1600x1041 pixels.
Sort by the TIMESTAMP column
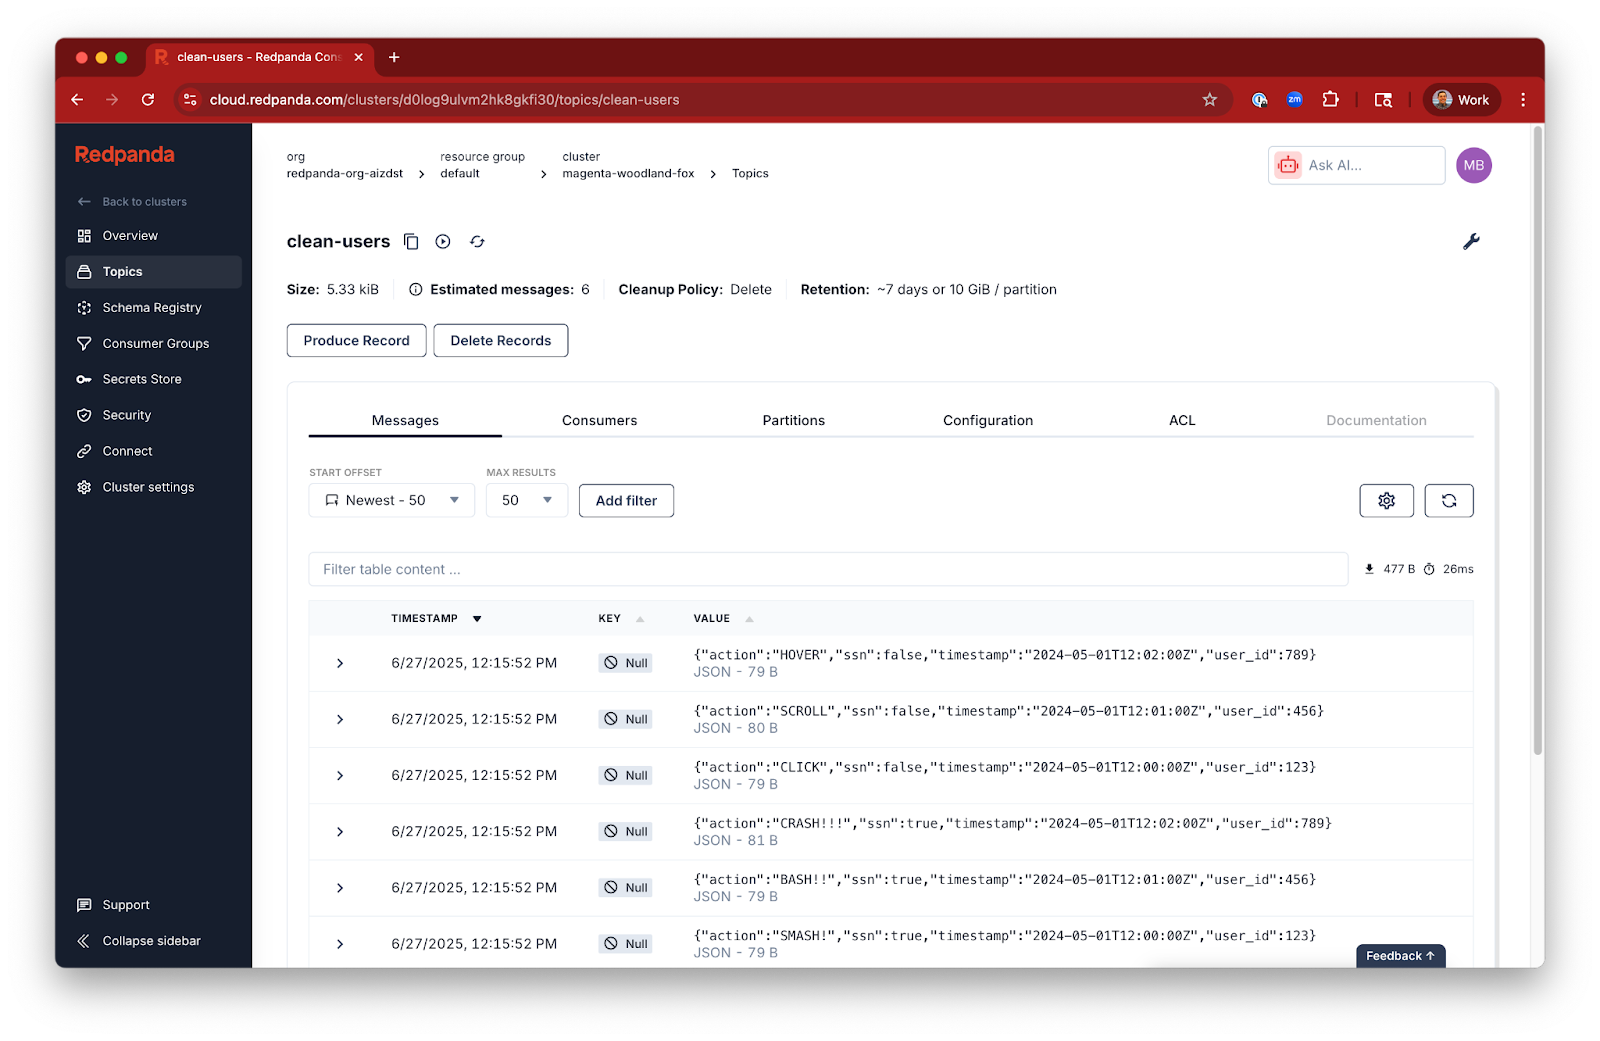[x=436, y=618]
